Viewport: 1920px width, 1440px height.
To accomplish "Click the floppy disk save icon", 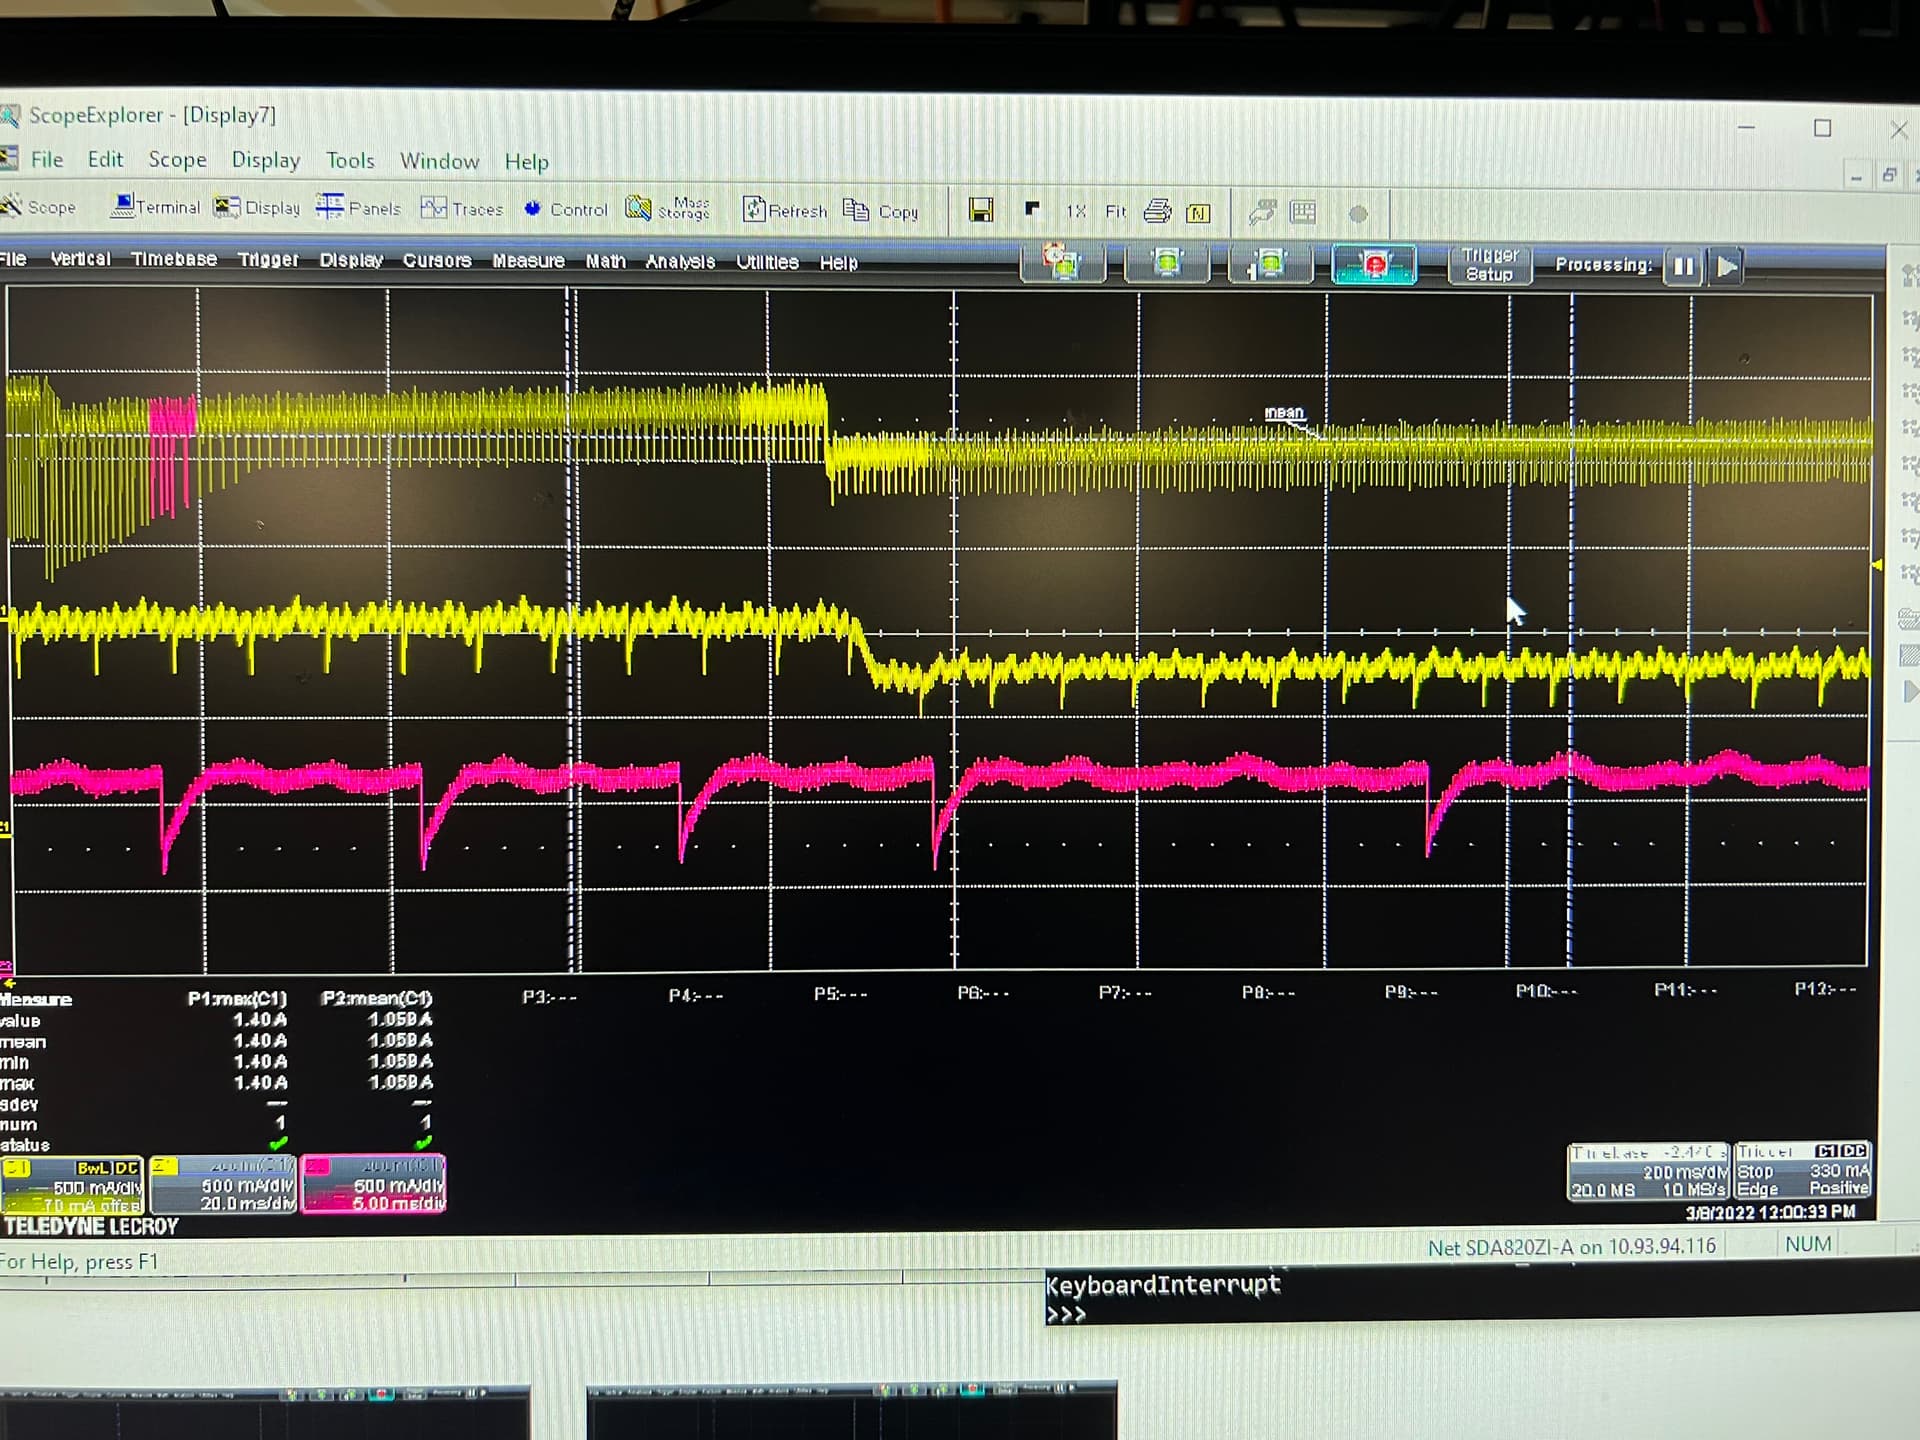I will [981, 210].
